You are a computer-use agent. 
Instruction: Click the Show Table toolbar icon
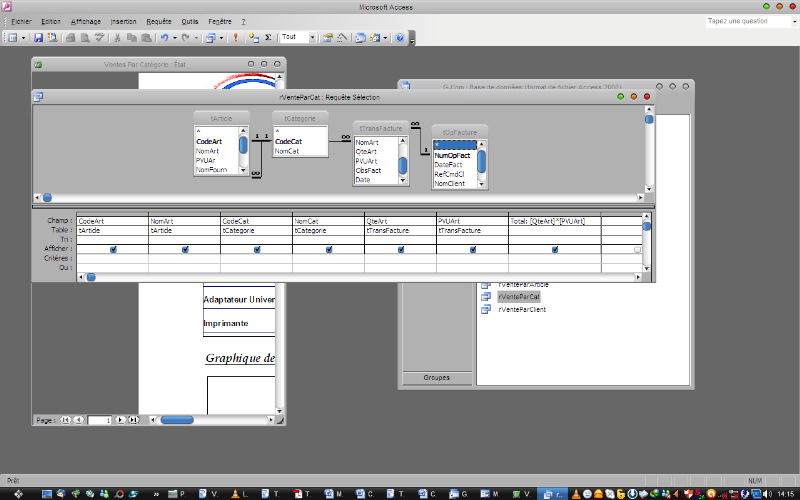[x=253, y=38]
